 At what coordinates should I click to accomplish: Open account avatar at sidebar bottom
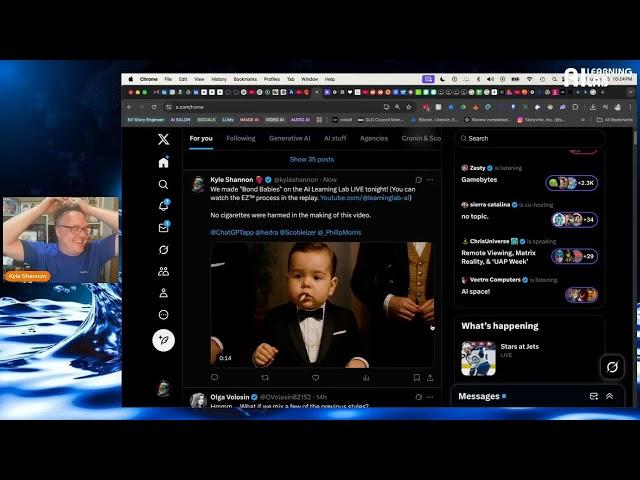pyautogui.click(x=163, y=389)
